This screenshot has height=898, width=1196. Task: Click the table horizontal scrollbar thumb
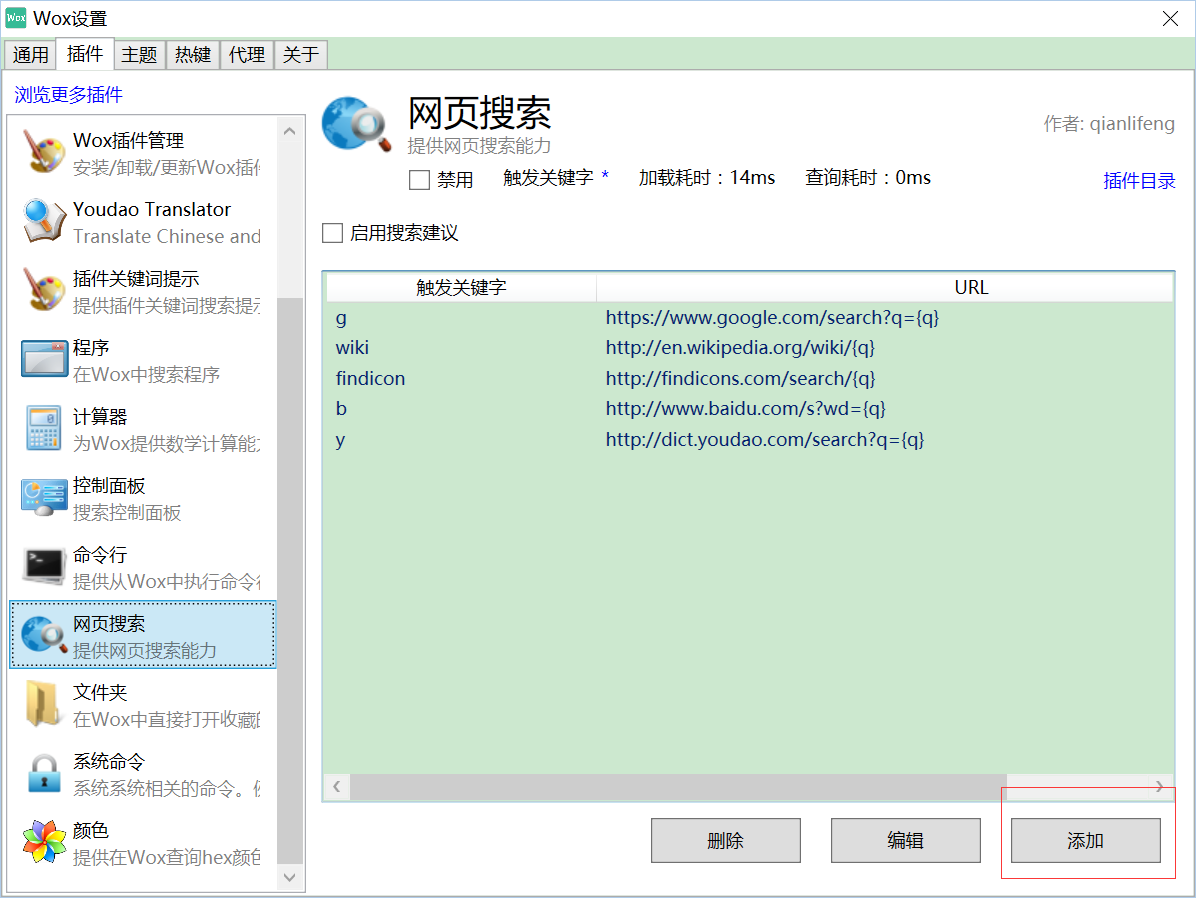click(678, 787)
